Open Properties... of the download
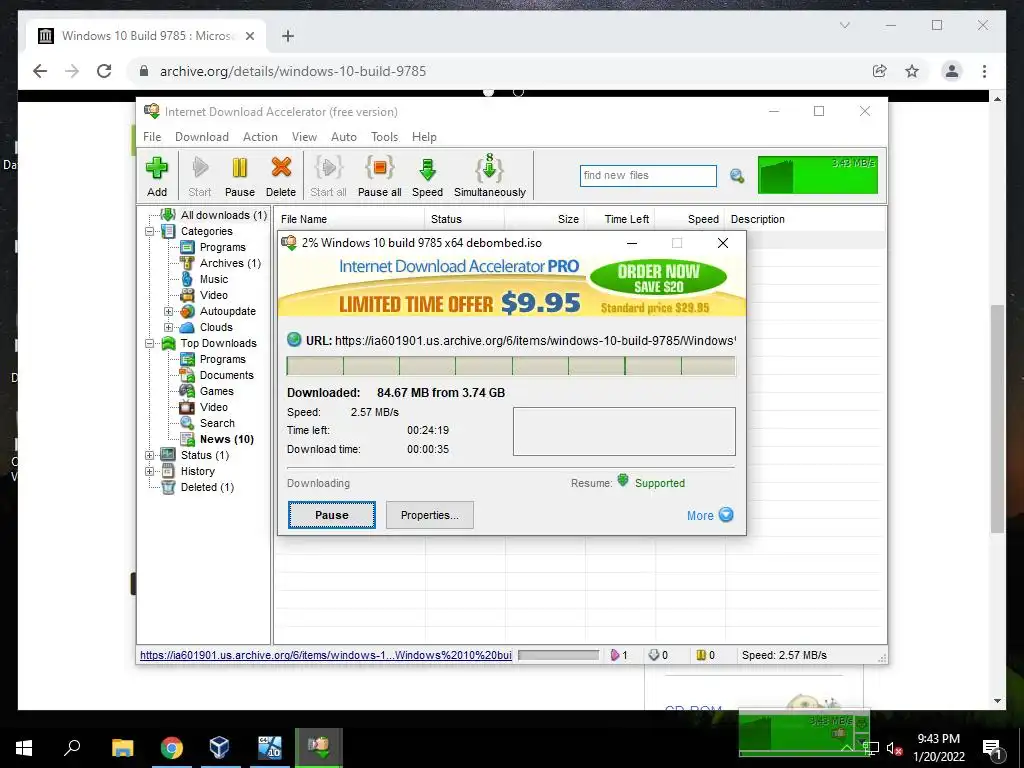 (430, 515)
